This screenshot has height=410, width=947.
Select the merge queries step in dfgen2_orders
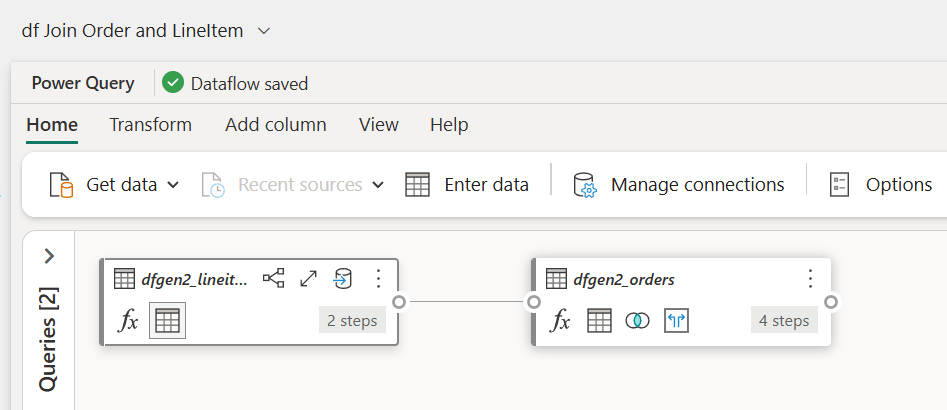(x=637, y=320)
